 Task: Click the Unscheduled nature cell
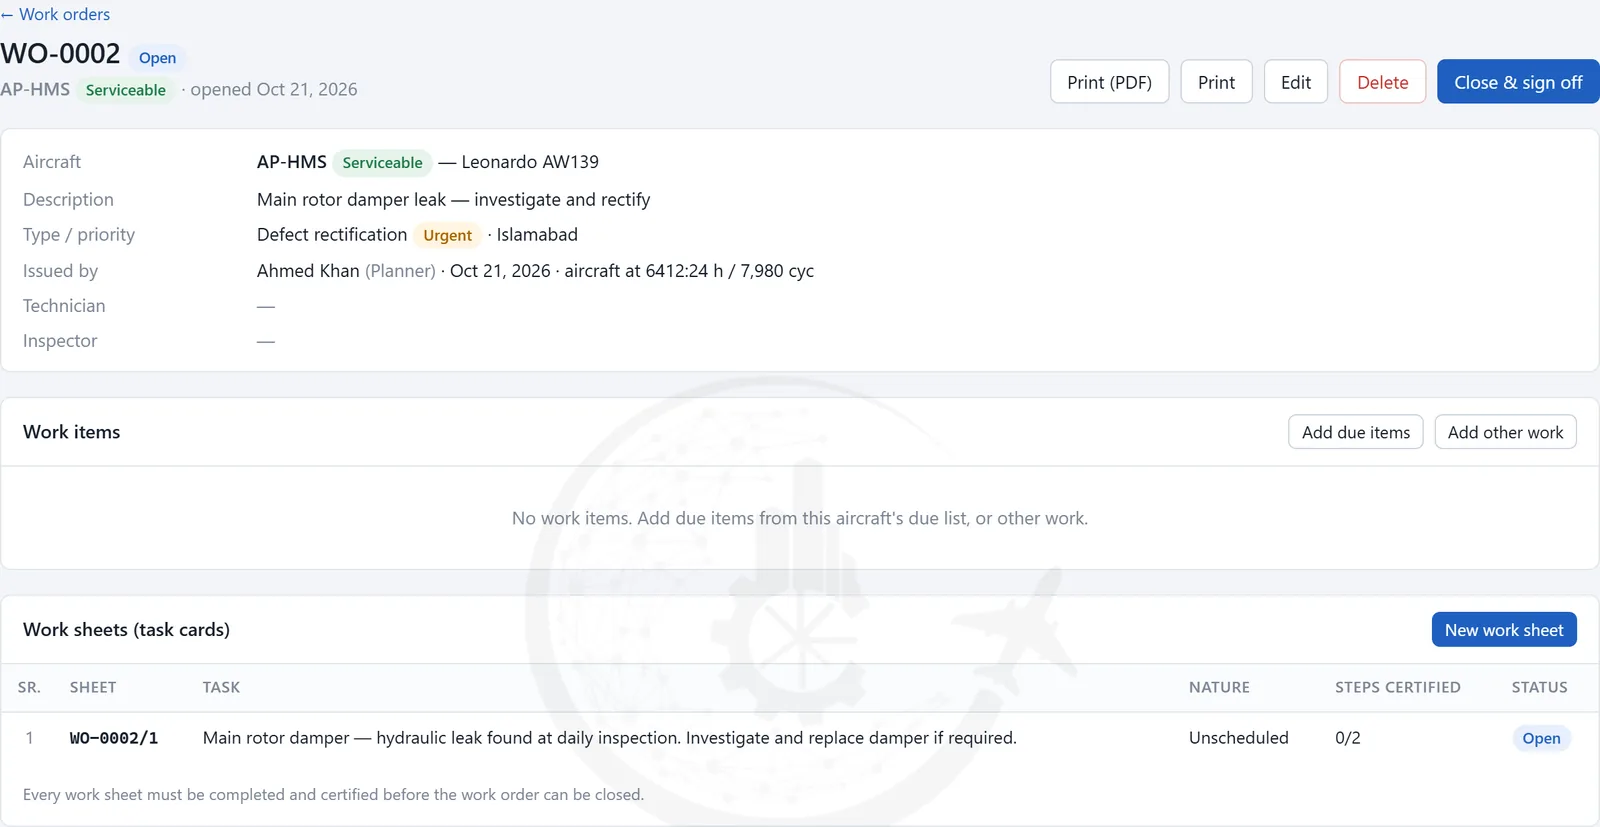(x=1238, y=738)
